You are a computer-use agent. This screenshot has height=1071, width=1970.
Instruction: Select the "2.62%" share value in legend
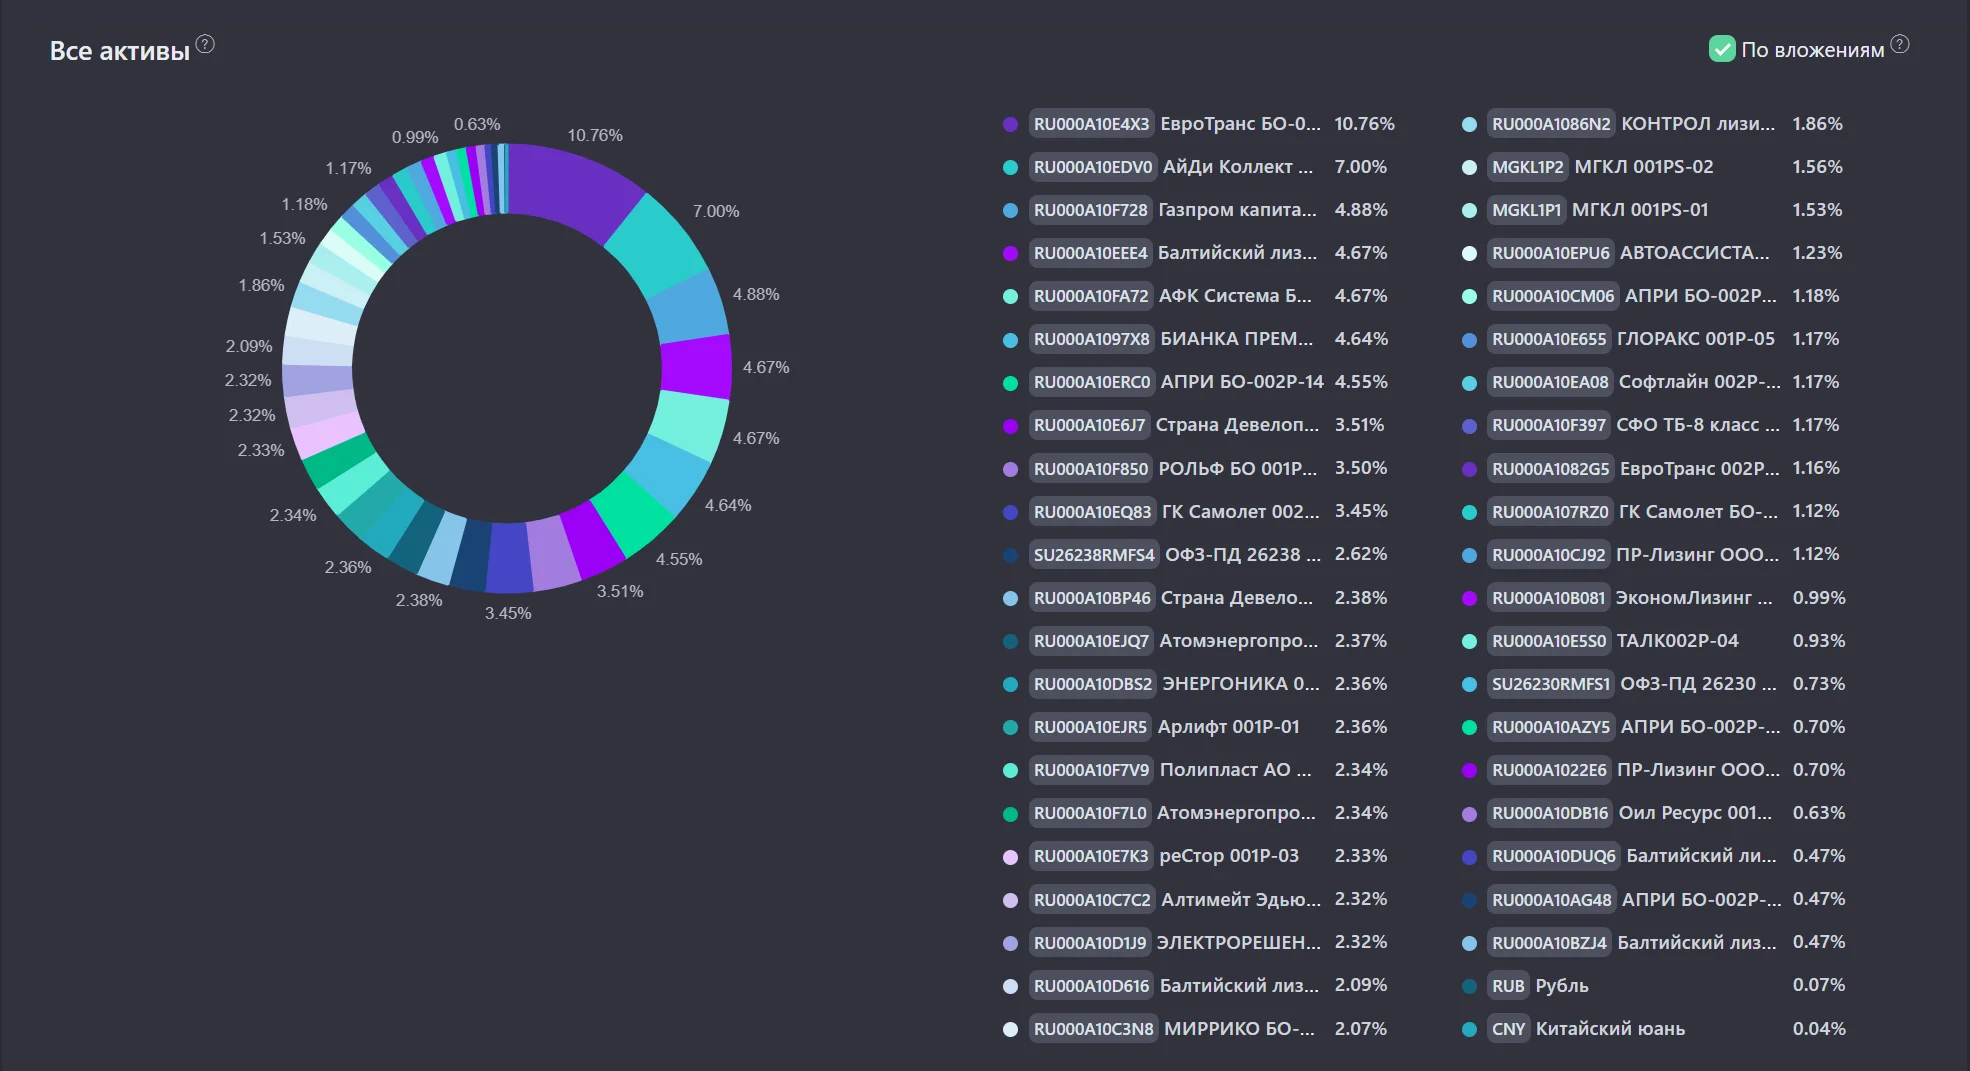pyautogui.click(x=1361, y=554)
